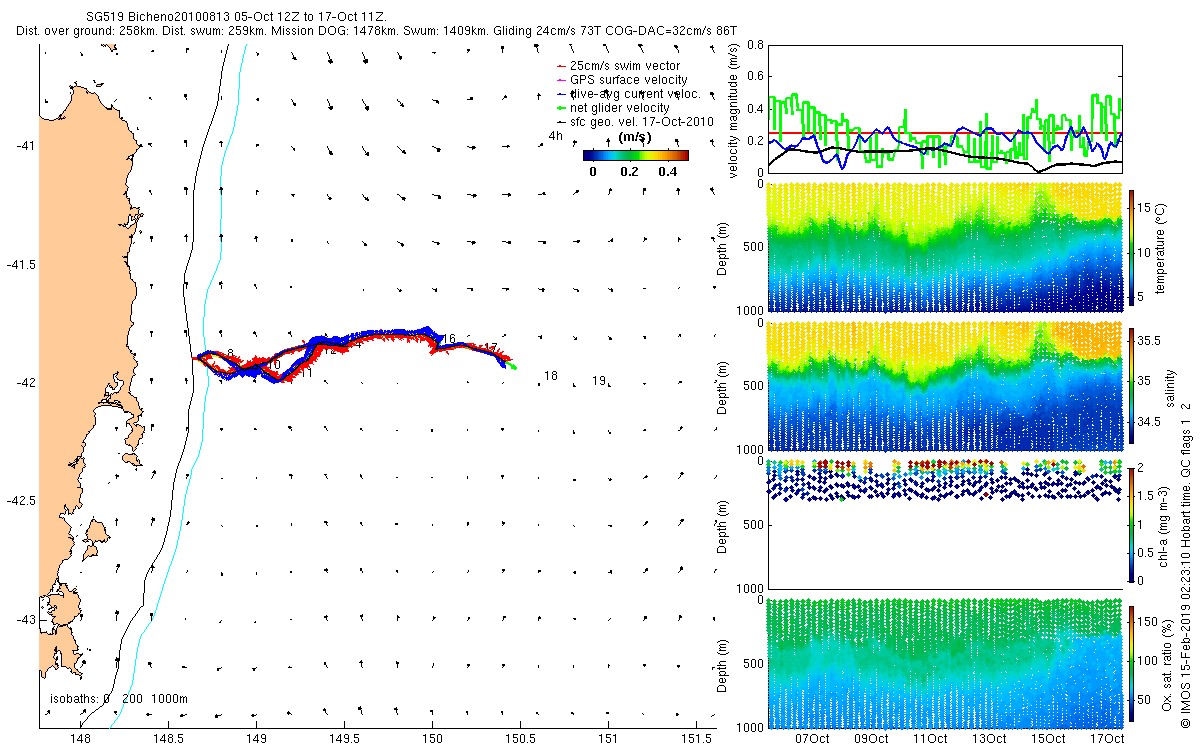Select 'dive-avg current veloc.' legend entry
The image size is (1200, 750).
coord(628,94)
